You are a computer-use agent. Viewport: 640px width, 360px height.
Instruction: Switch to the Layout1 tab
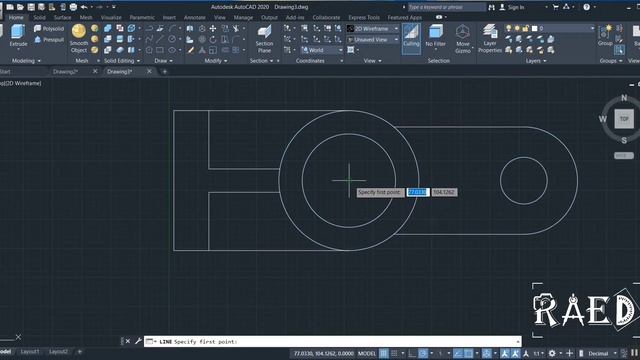[30, 352]
